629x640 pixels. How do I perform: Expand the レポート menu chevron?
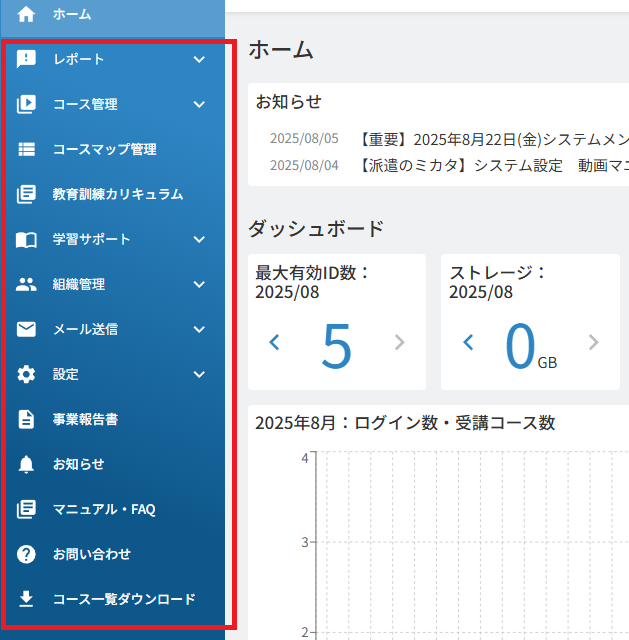coord(199,60)
